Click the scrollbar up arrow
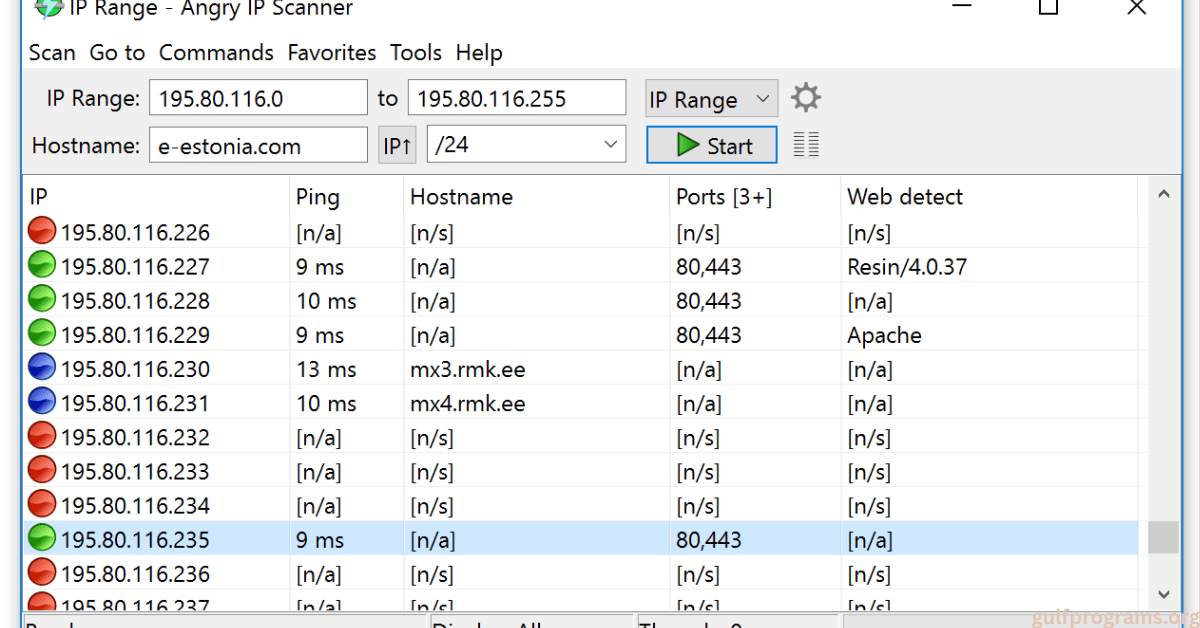 click(x=1162, y=195)
